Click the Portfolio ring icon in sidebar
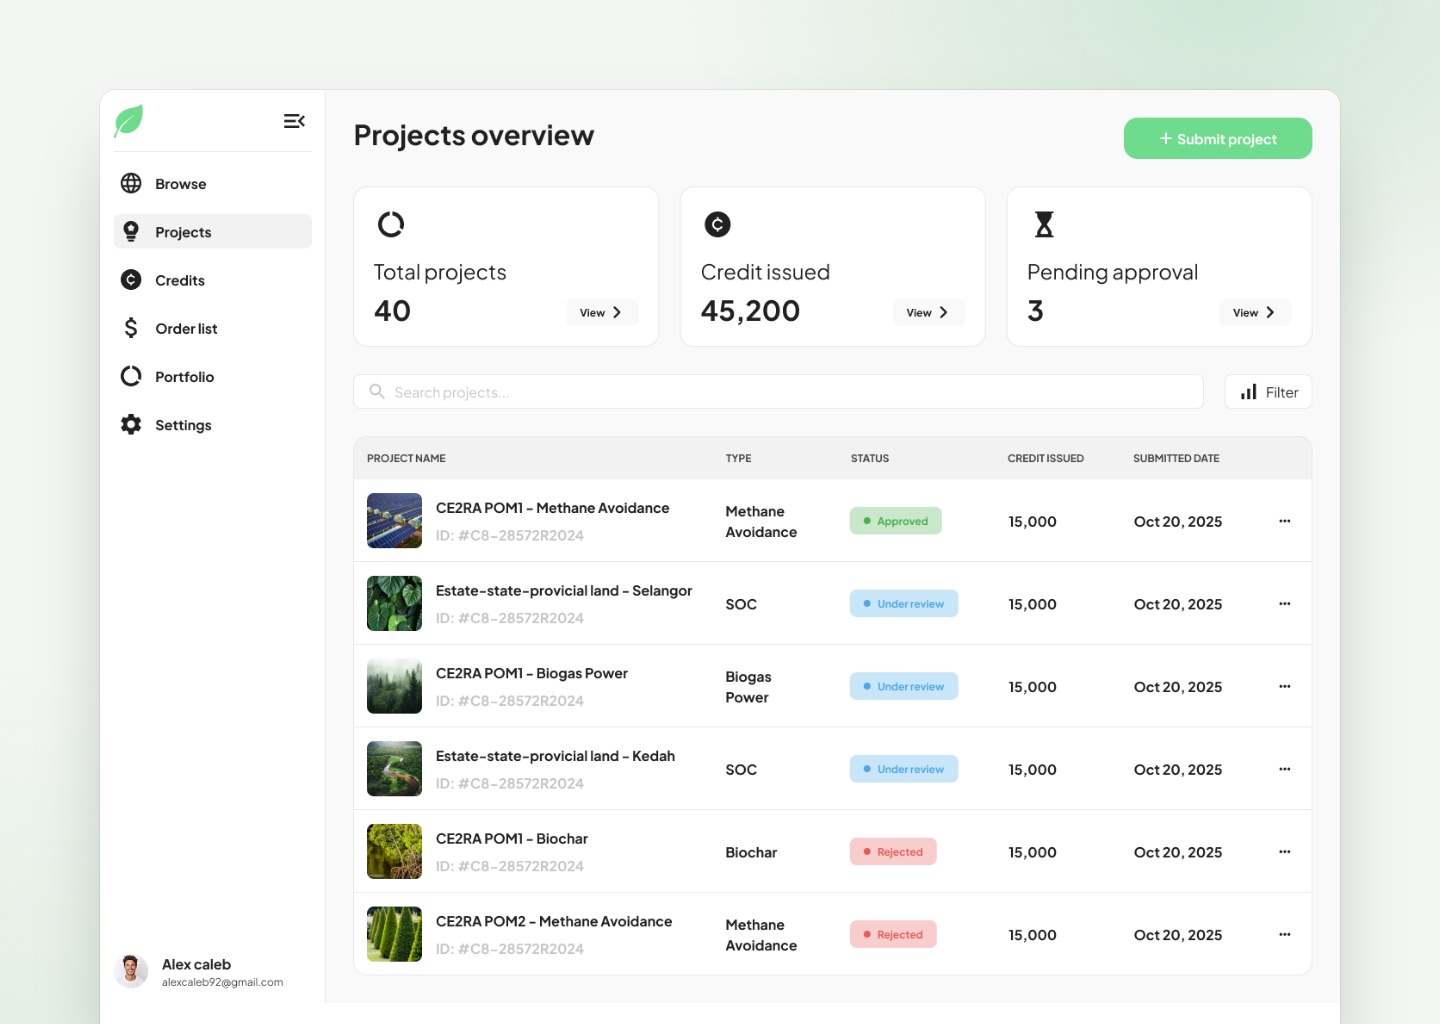The image size is (1440, 1024). tap(131, 376)
